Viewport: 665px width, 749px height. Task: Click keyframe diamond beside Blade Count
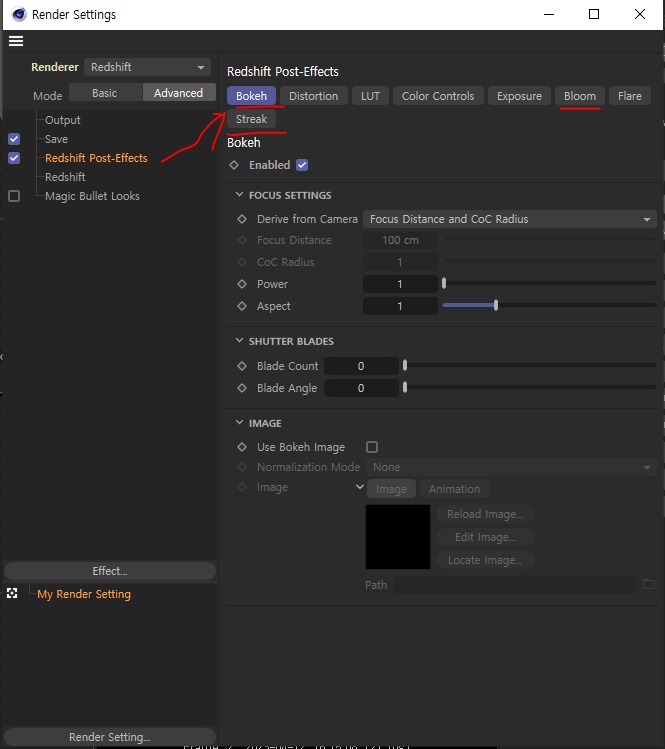click(242, 366)
